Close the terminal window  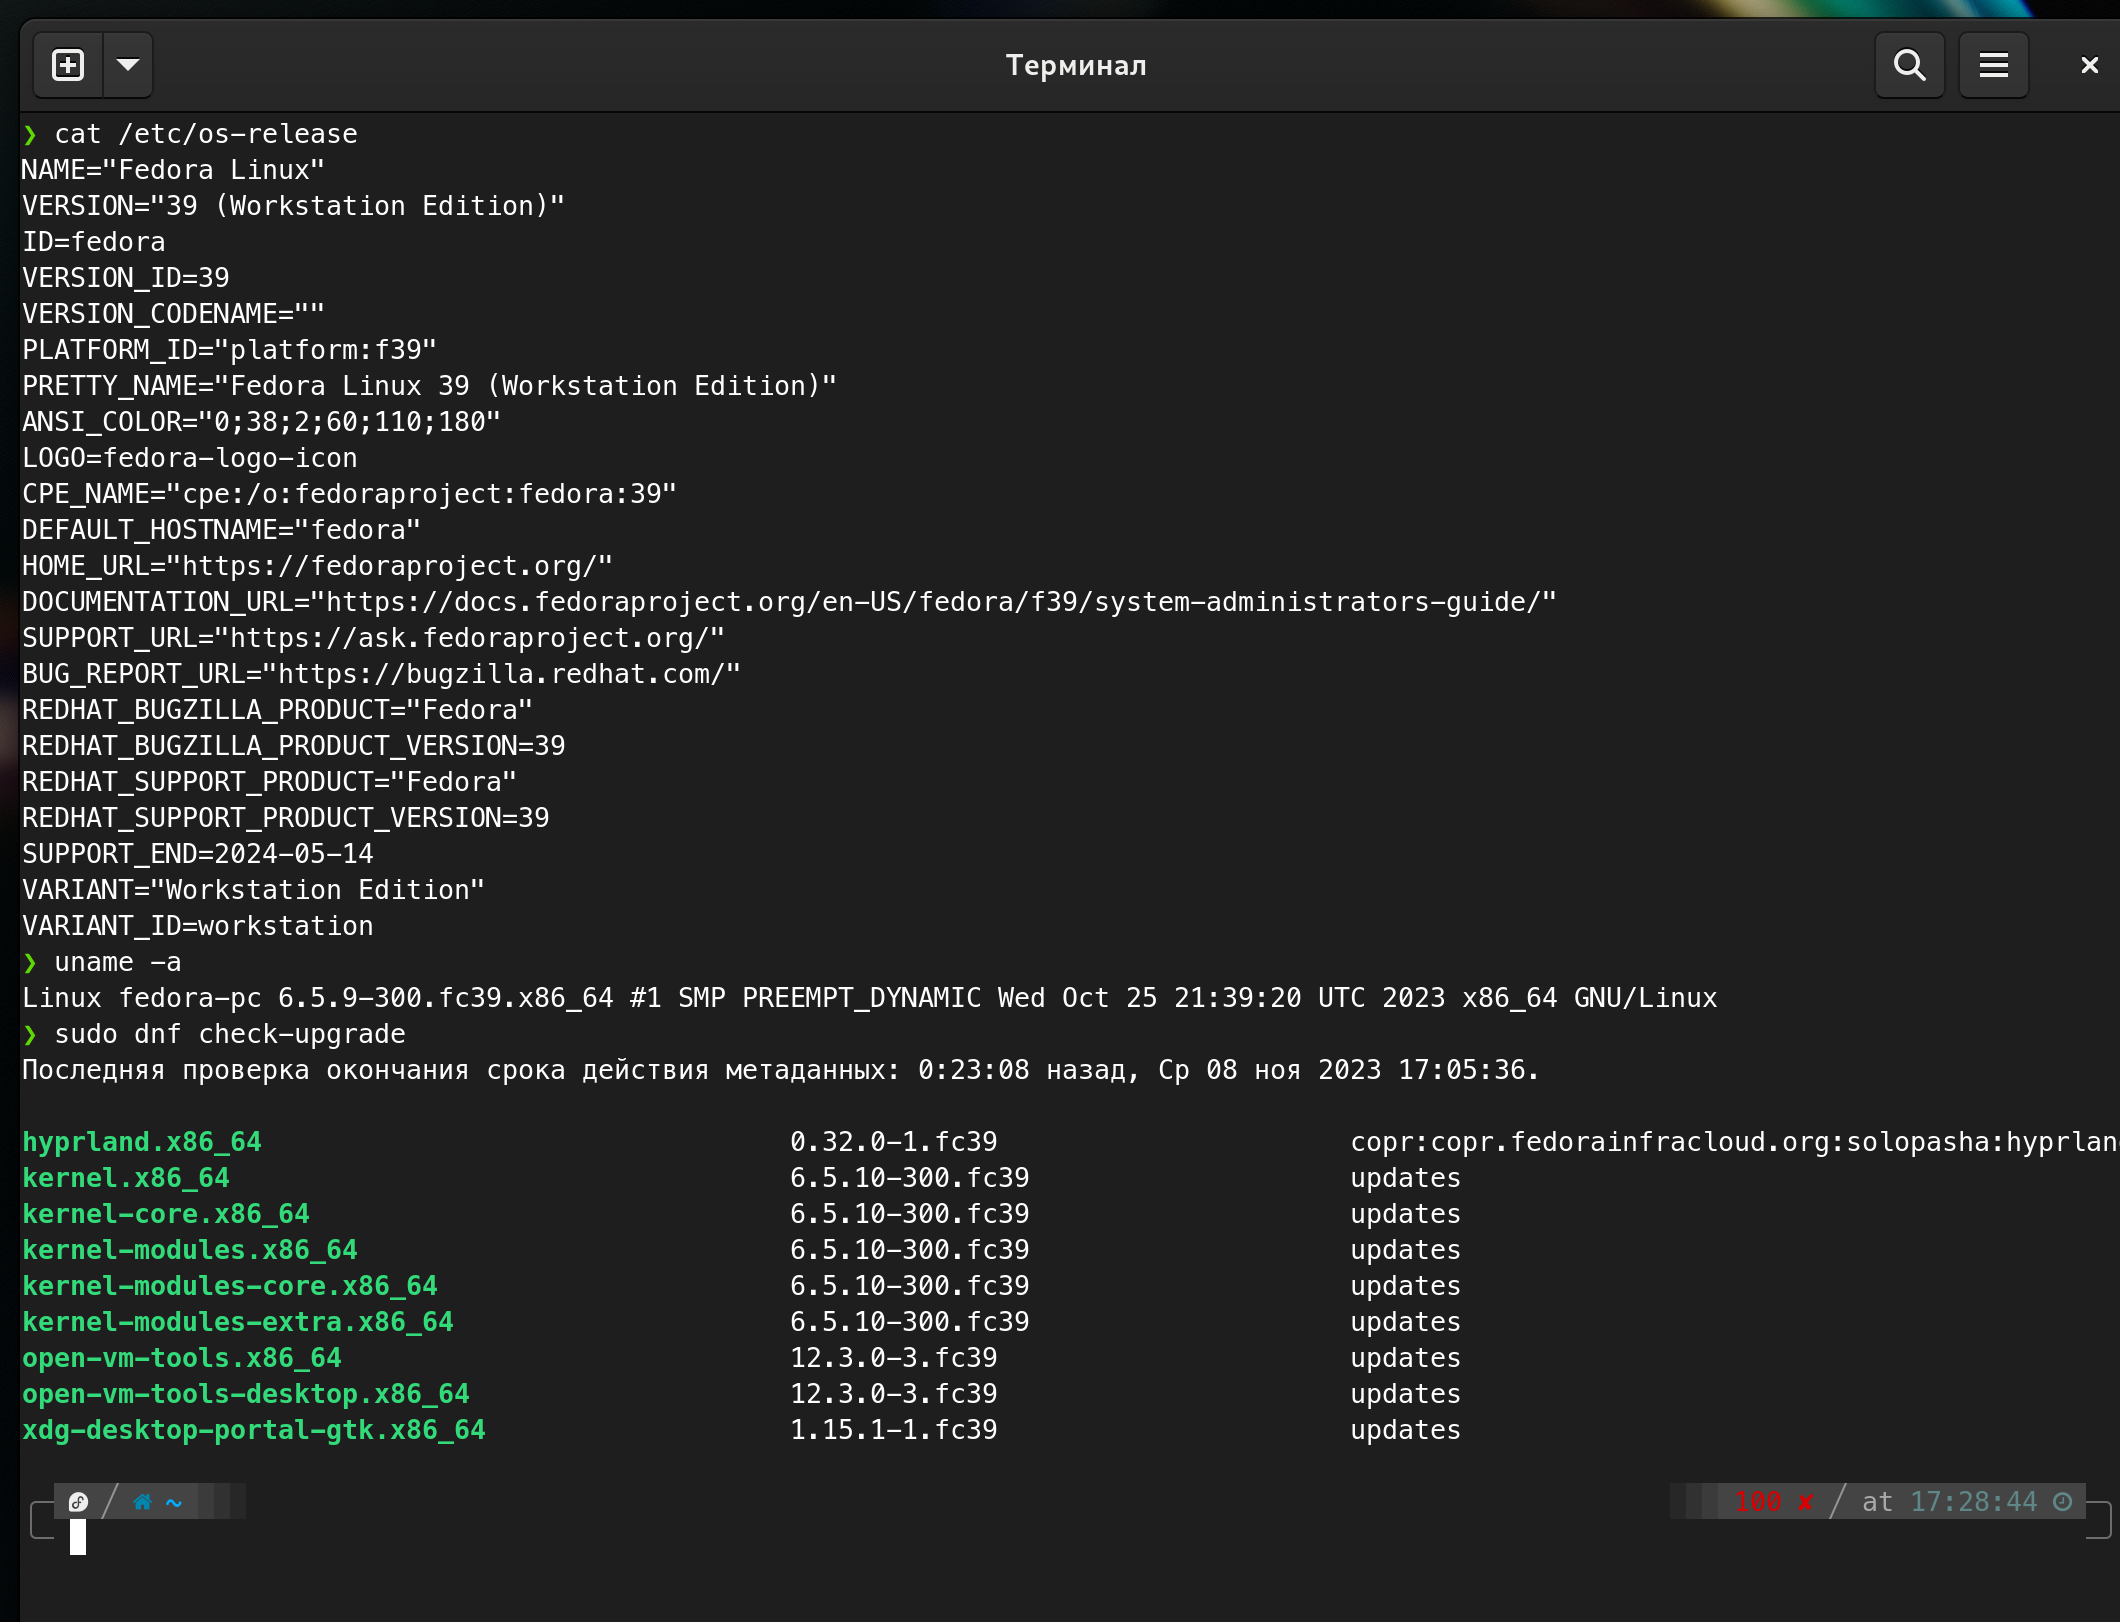[2089, 65]
